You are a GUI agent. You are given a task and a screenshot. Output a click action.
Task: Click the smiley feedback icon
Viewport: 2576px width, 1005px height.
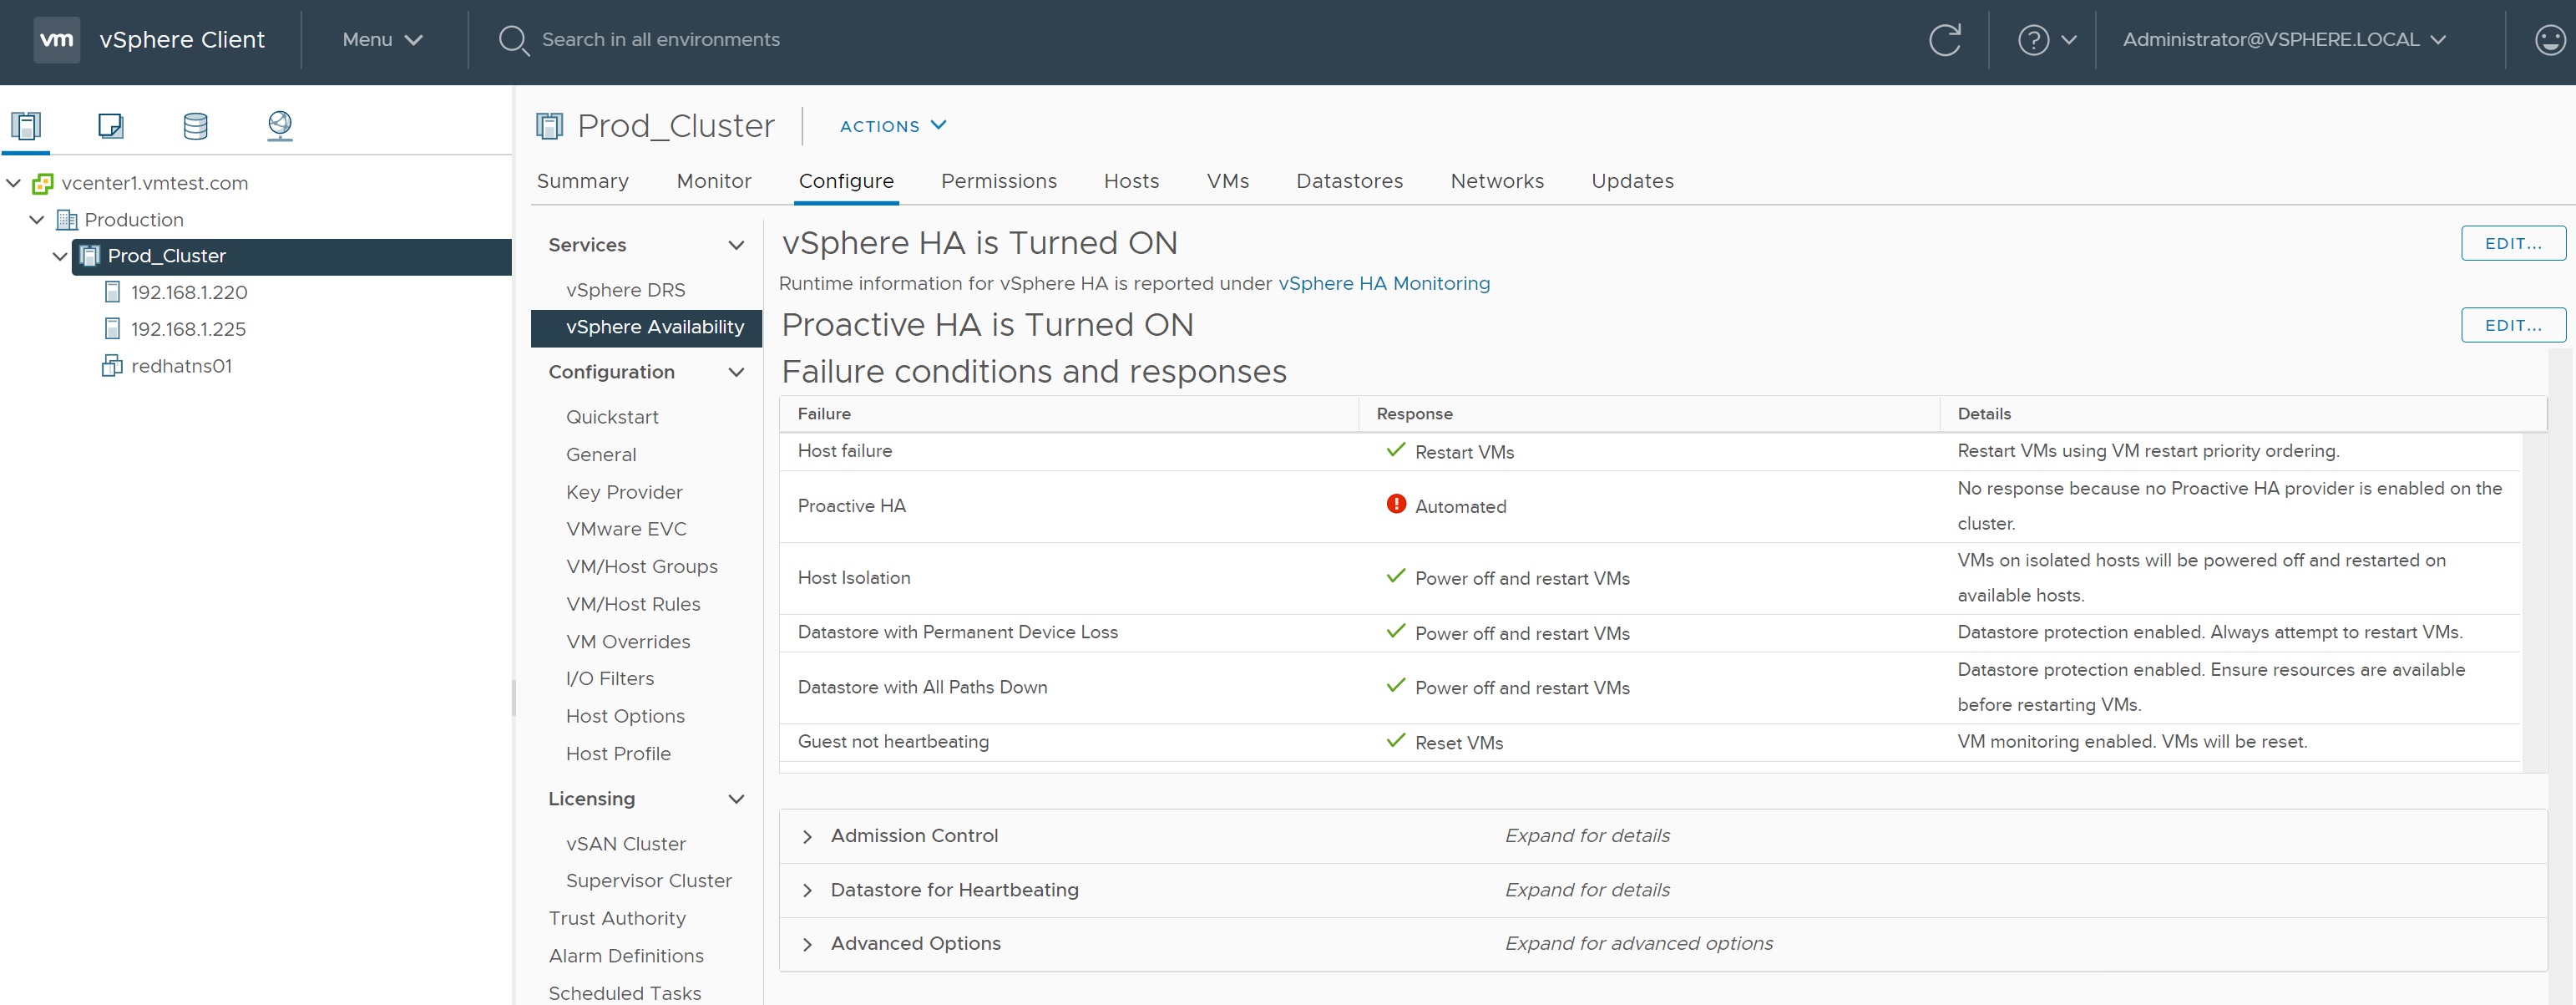click(x=2551, y=40)
